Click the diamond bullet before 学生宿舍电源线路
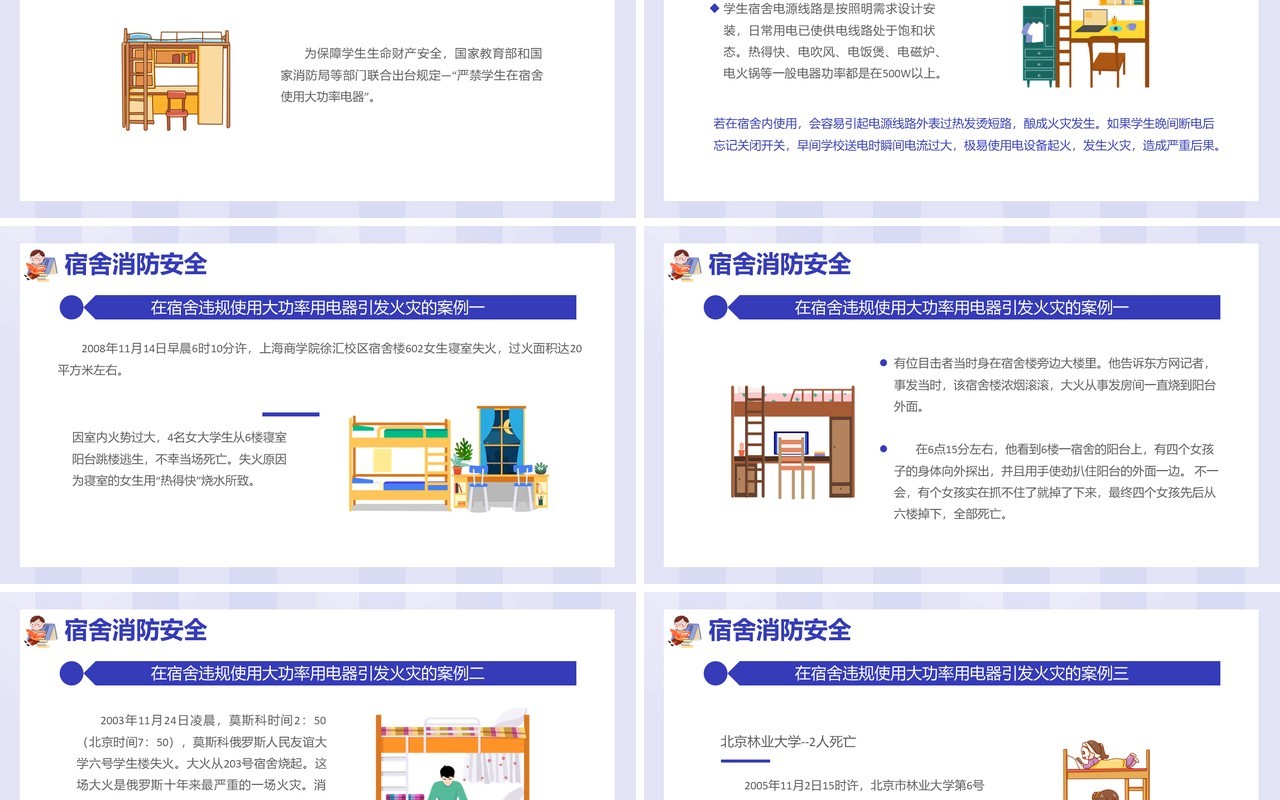The image size is (1280, 800). (x=714, y=8)
